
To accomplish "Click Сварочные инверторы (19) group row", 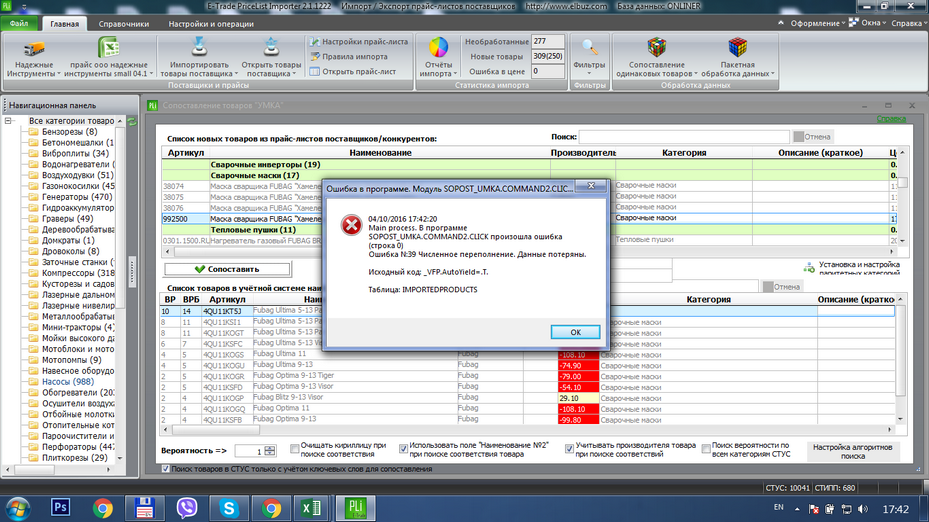I will click(529, 165).
